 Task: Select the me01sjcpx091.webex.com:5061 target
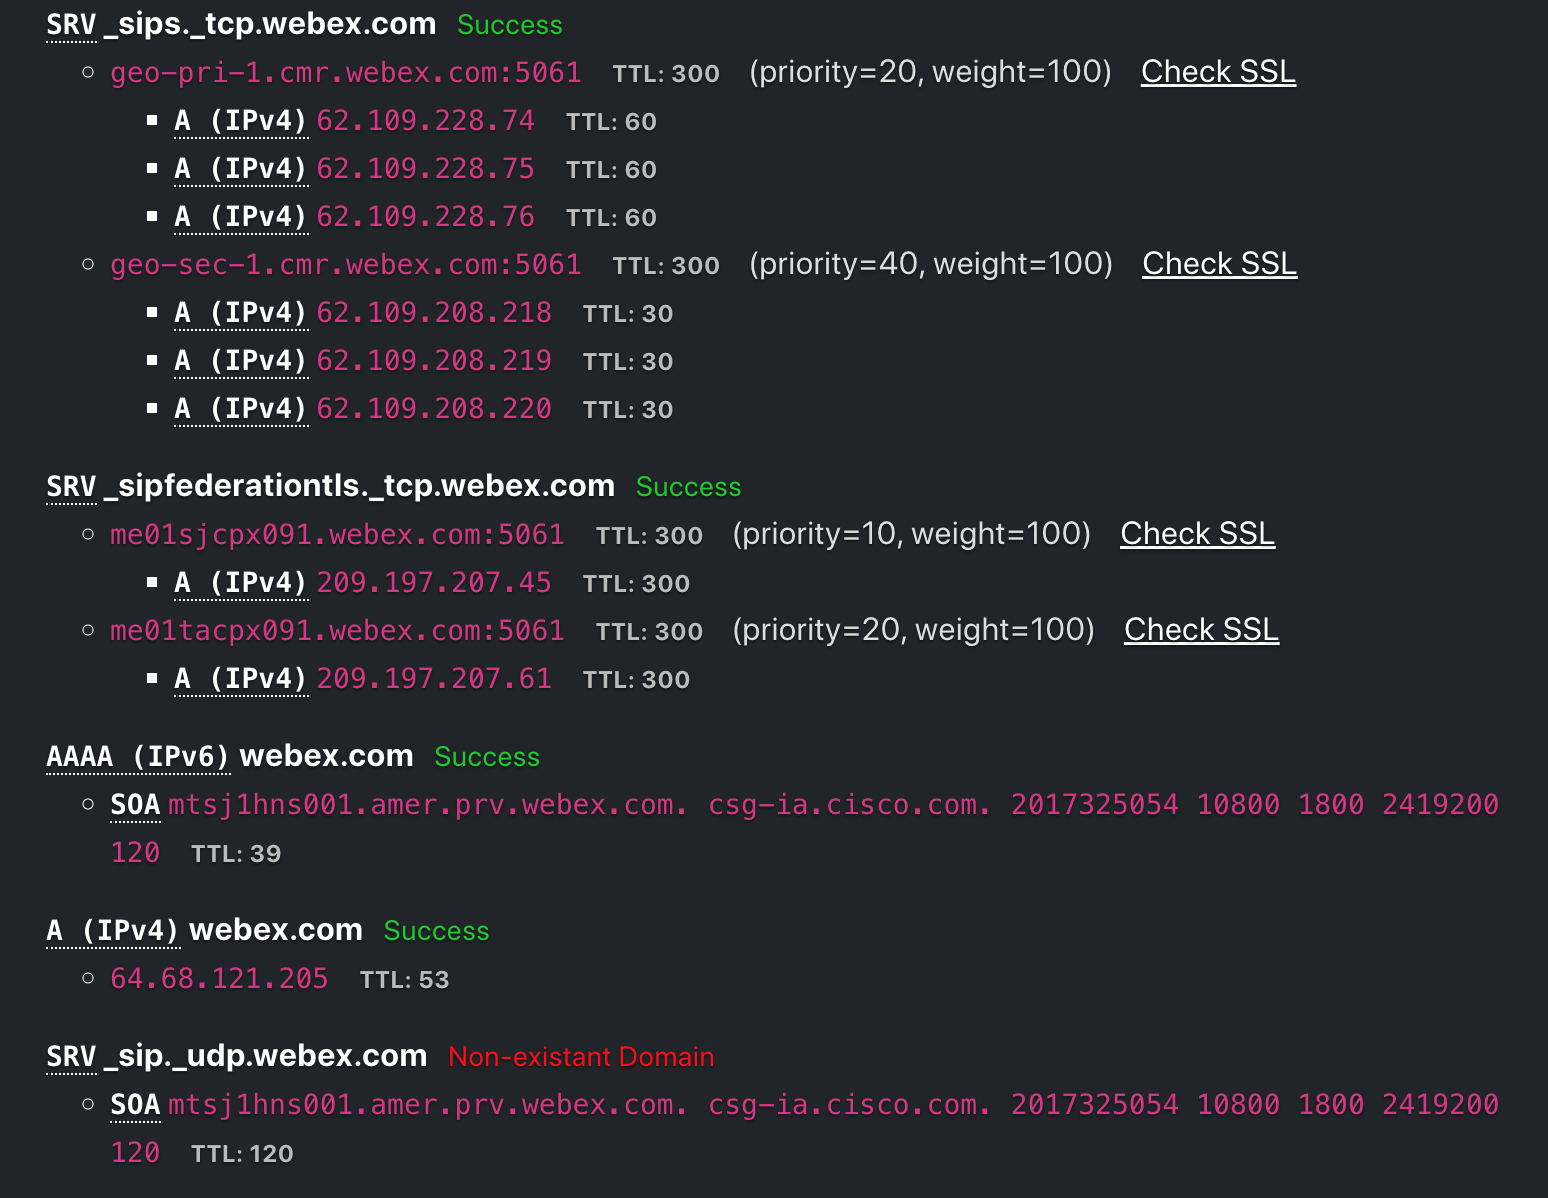coord(337,535)
